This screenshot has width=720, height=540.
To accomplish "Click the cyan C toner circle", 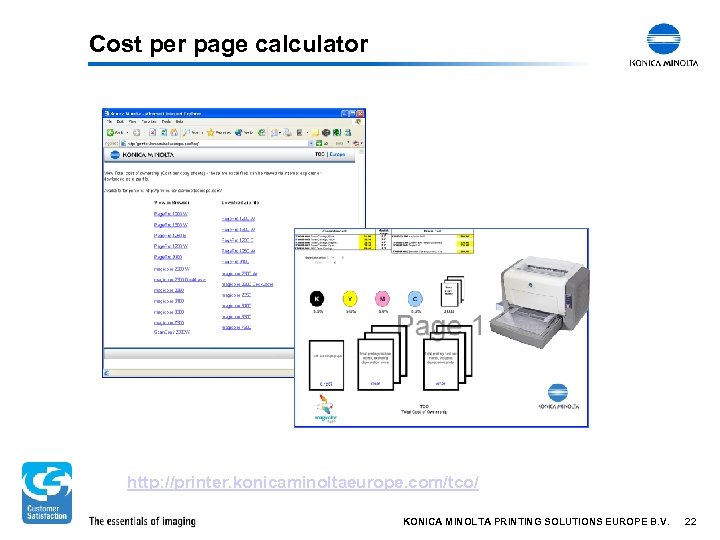I will [415, 299].
